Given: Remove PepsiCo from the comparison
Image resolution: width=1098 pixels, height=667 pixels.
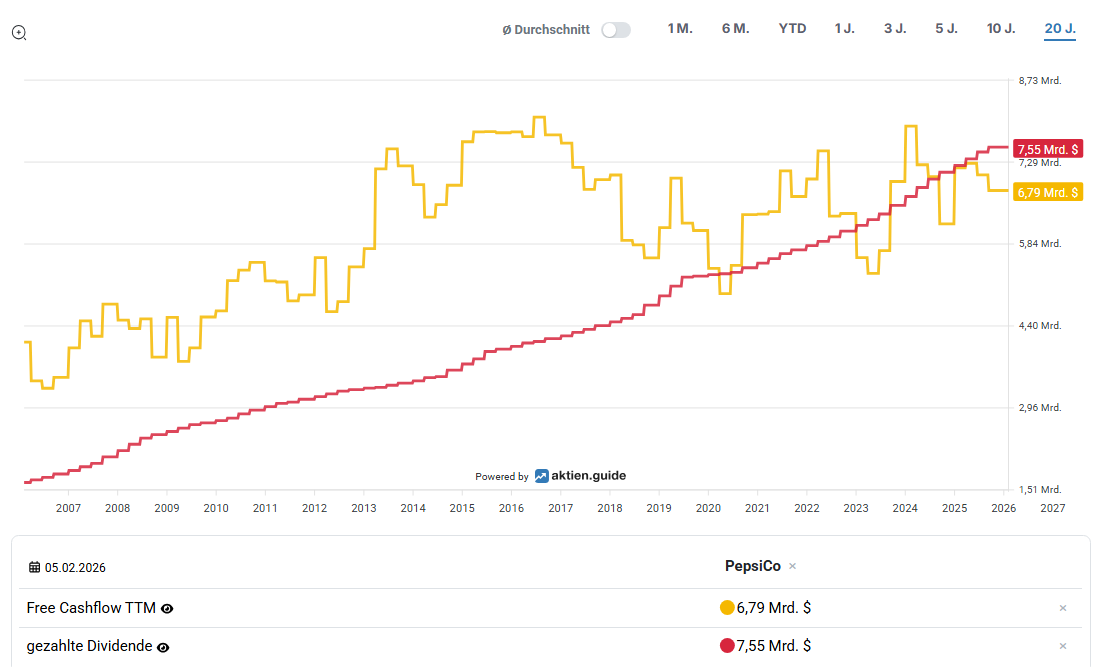Looking at the screenshot, I should [792, 566].
